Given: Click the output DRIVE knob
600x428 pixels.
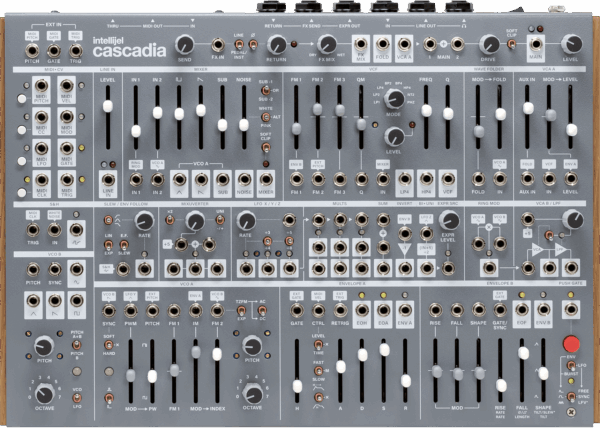Looking at the screenshot, I should pyautogui.click(x=489, y=43).
